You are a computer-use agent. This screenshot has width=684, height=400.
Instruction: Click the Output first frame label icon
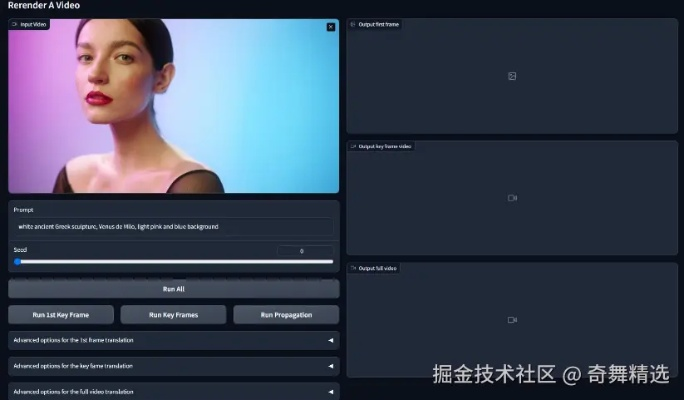[353, 24]
